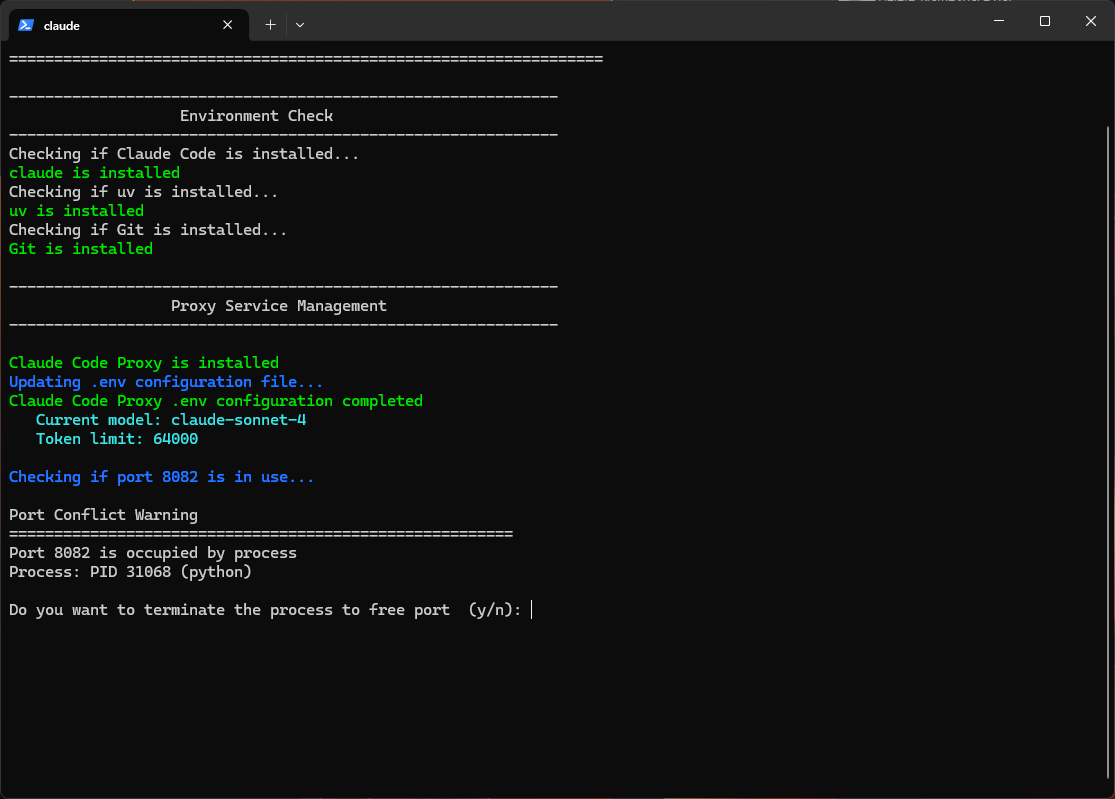The image size is (1115, 799).
Task: Select the claude terminal tab
Action: [128, 25]
